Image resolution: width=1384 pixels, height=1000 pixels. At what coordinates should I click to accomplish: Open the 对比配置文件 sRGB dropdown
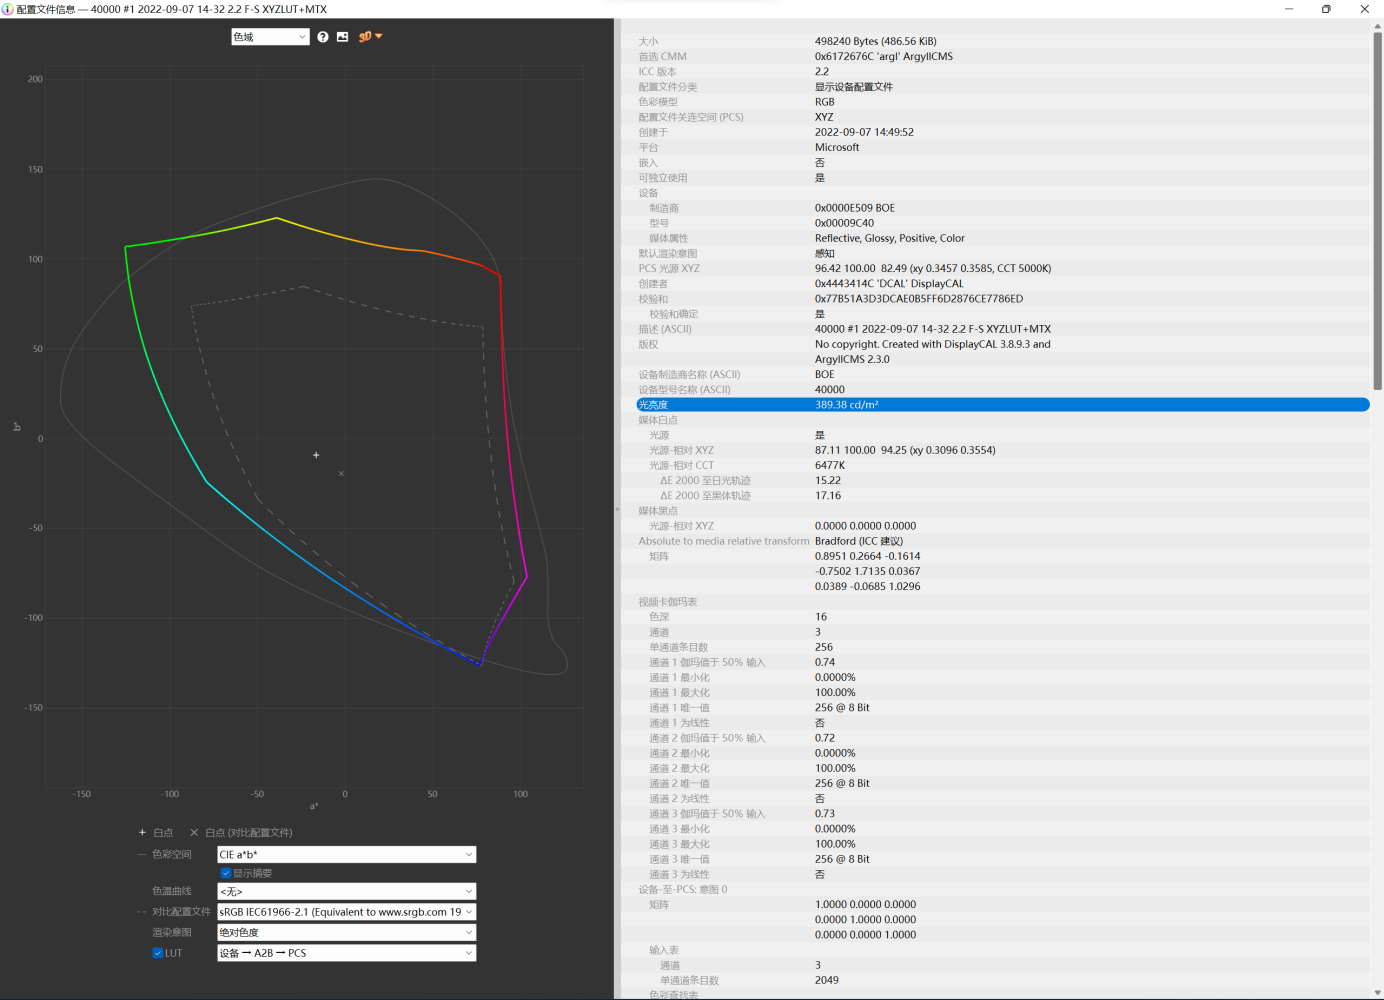pos(346,912)
